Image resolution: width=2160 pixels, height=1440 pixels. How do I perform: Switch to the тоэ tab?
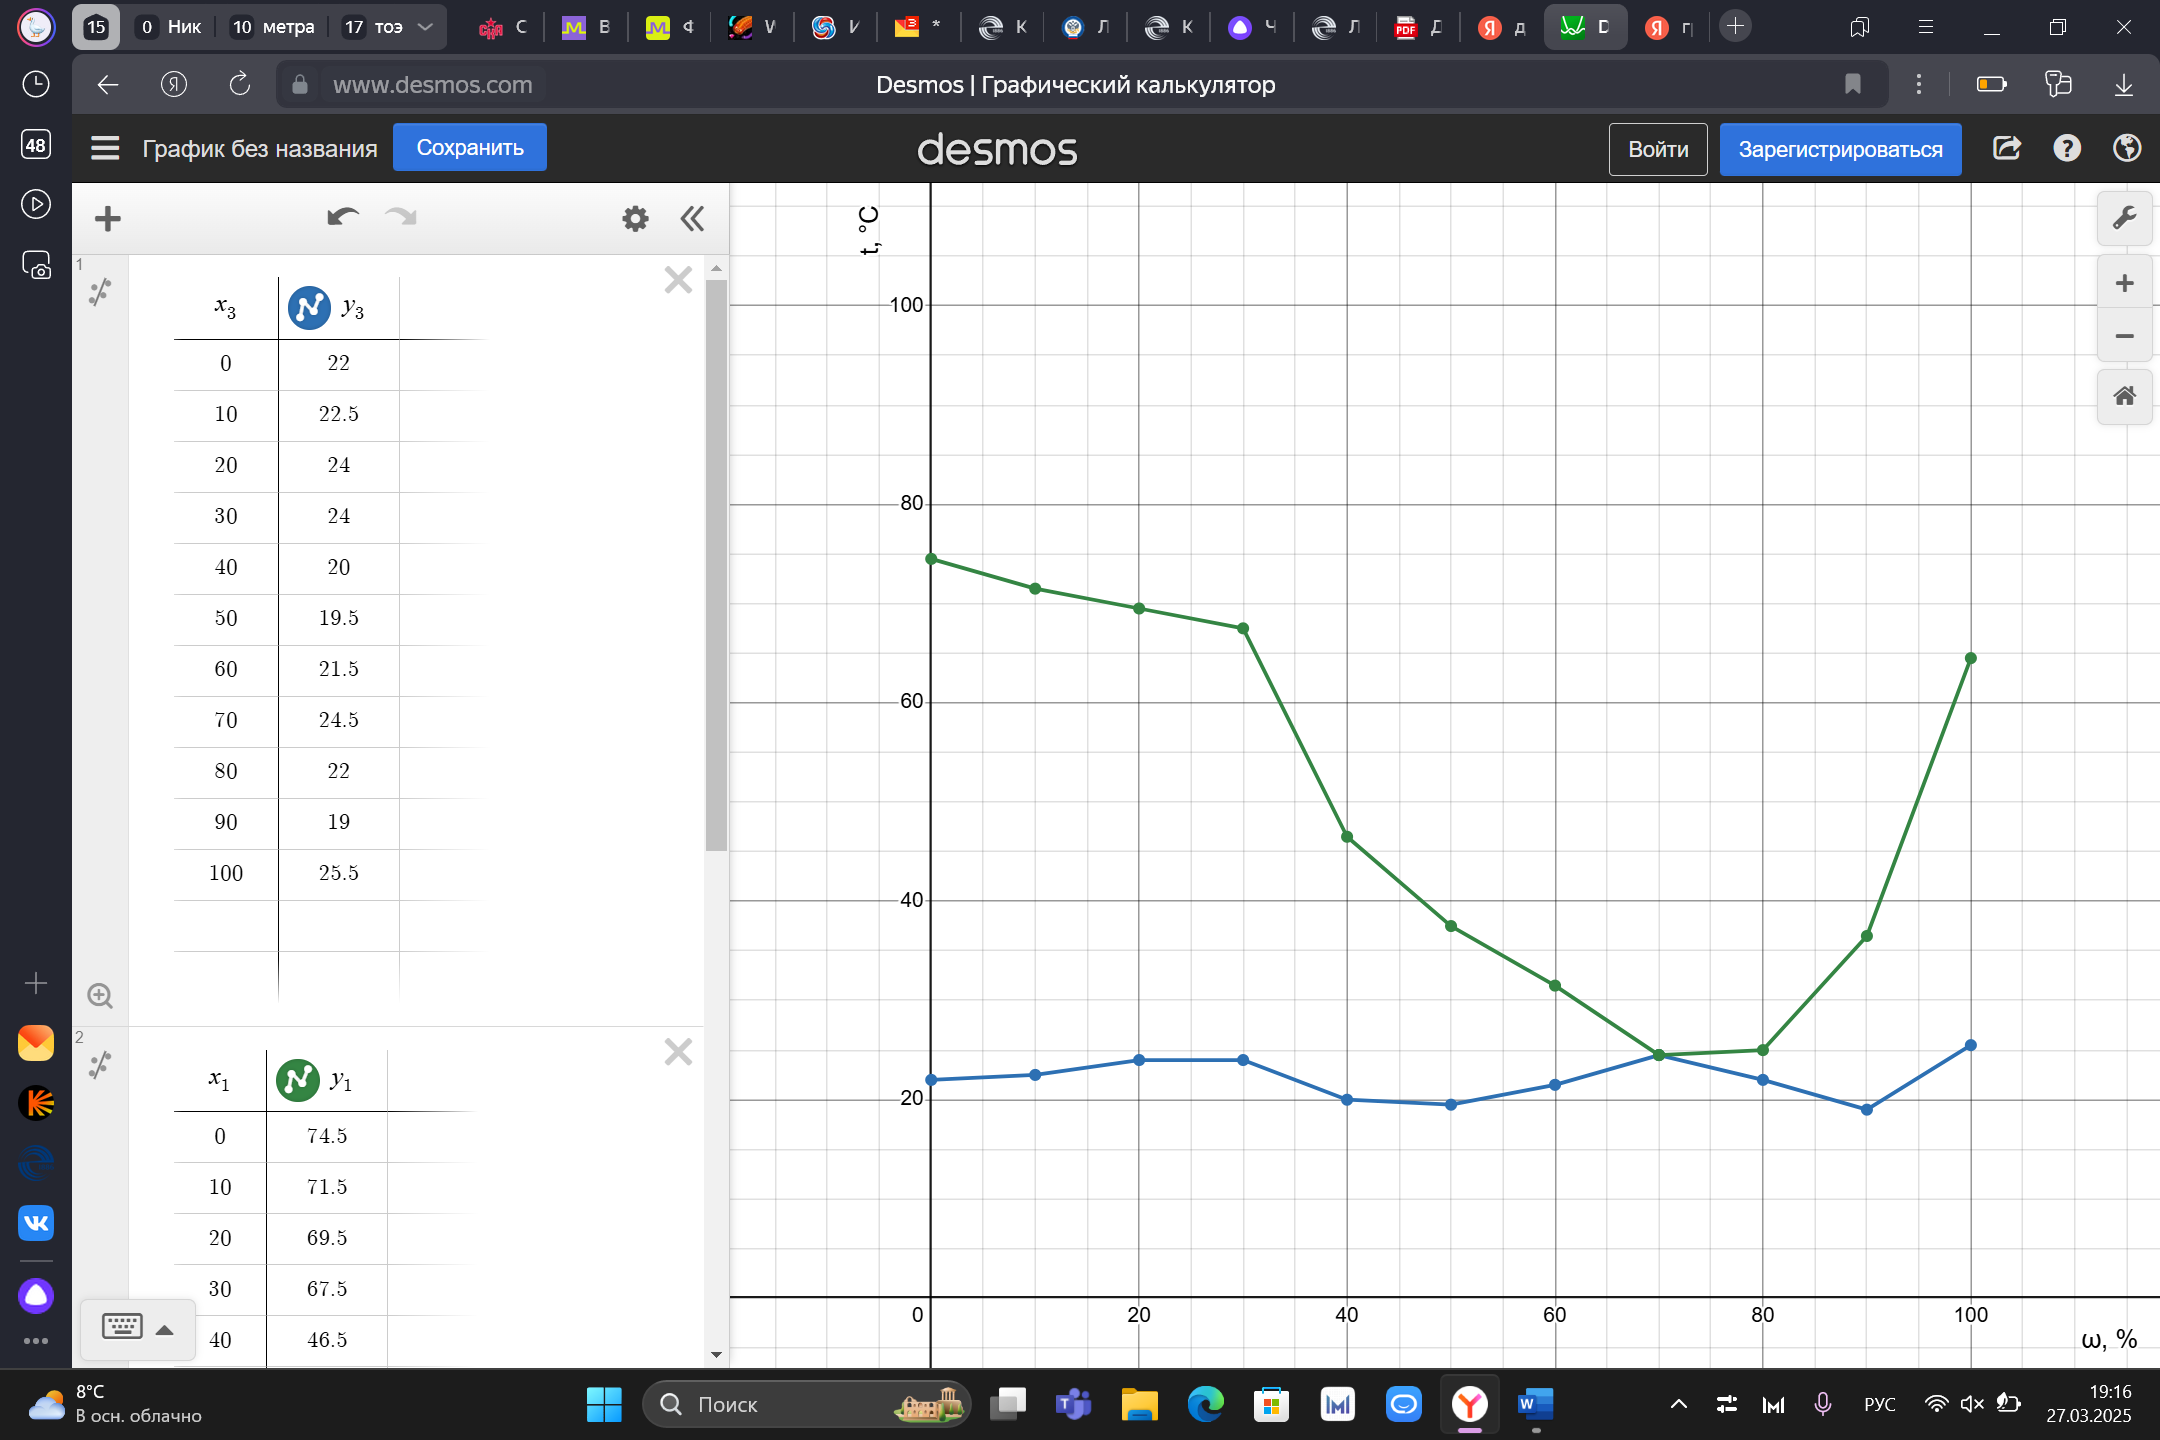tap(374, 27)
